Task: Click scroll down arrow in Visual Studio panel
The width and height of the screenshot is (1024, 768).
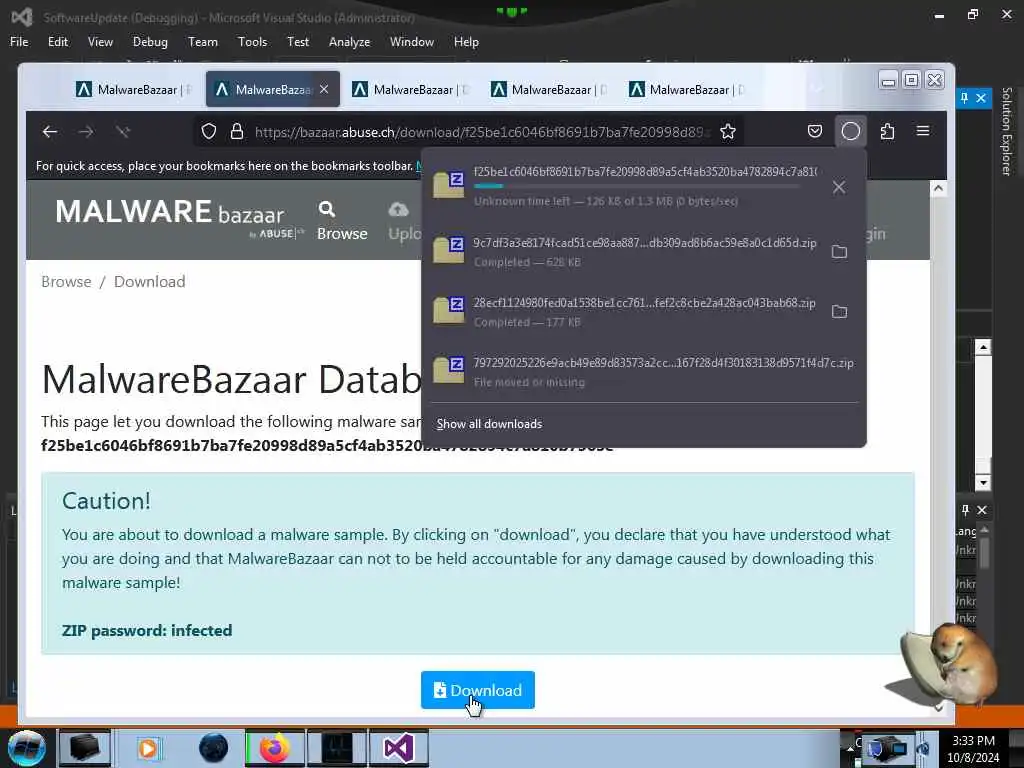Action: click(983, 483)
